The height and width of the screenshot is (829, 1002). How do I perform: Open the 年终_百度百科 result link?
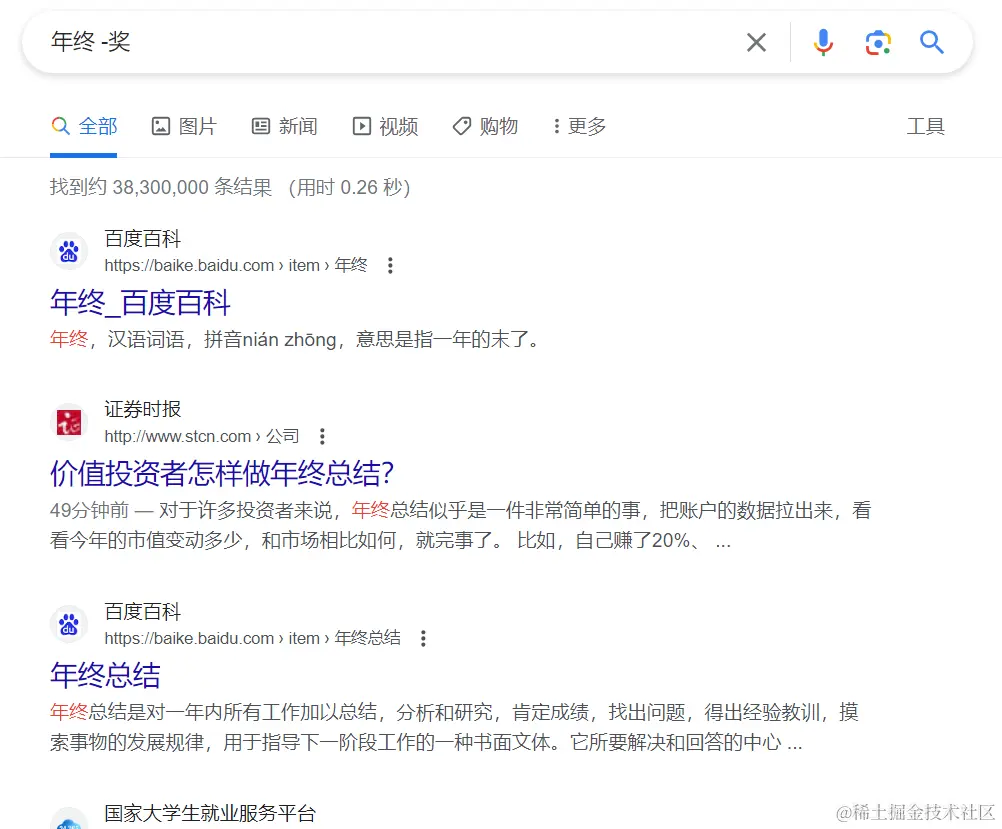point(140,303)
